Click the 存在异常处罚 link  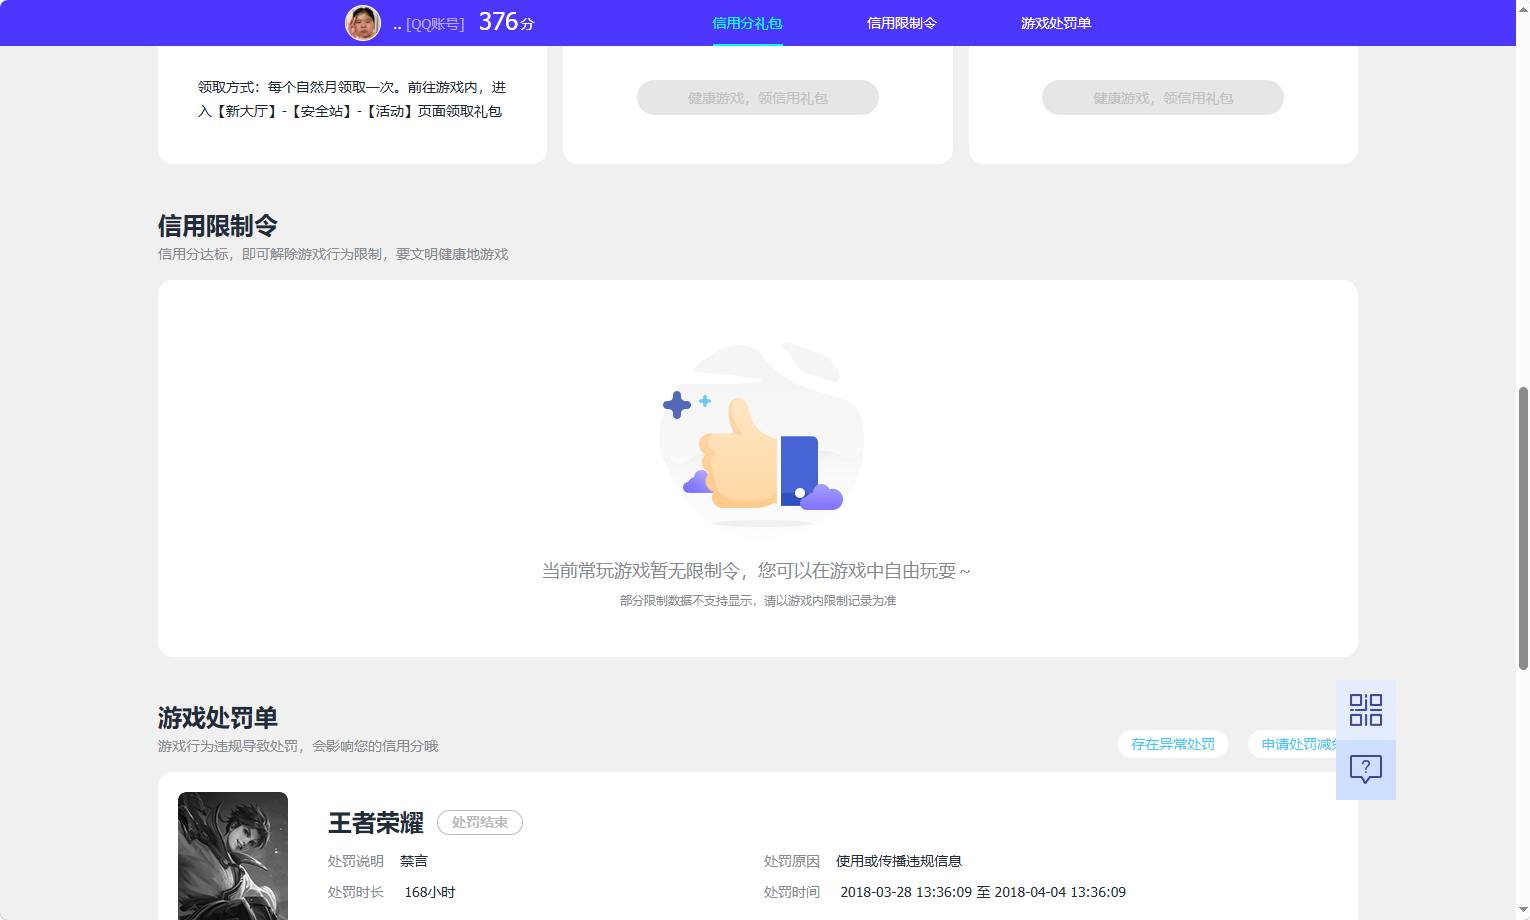tap(1173, 744)
